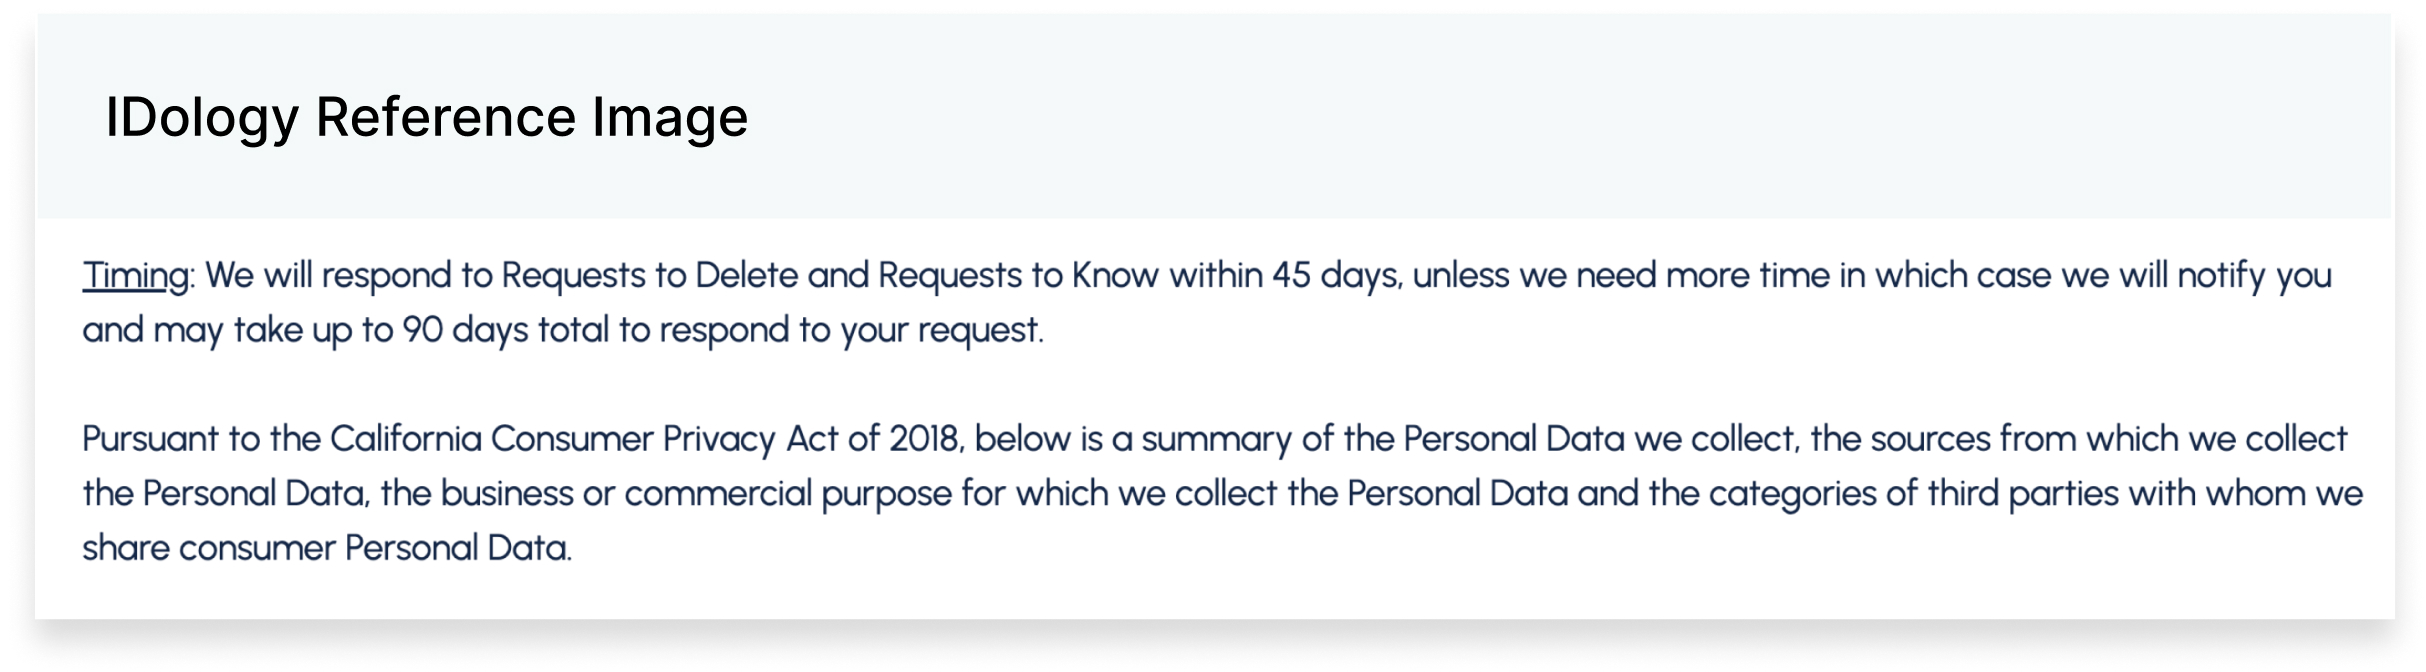Viewport: 2426px width, 672px height.
Task: Click the underlined Timing label
Action: (135, 276)
